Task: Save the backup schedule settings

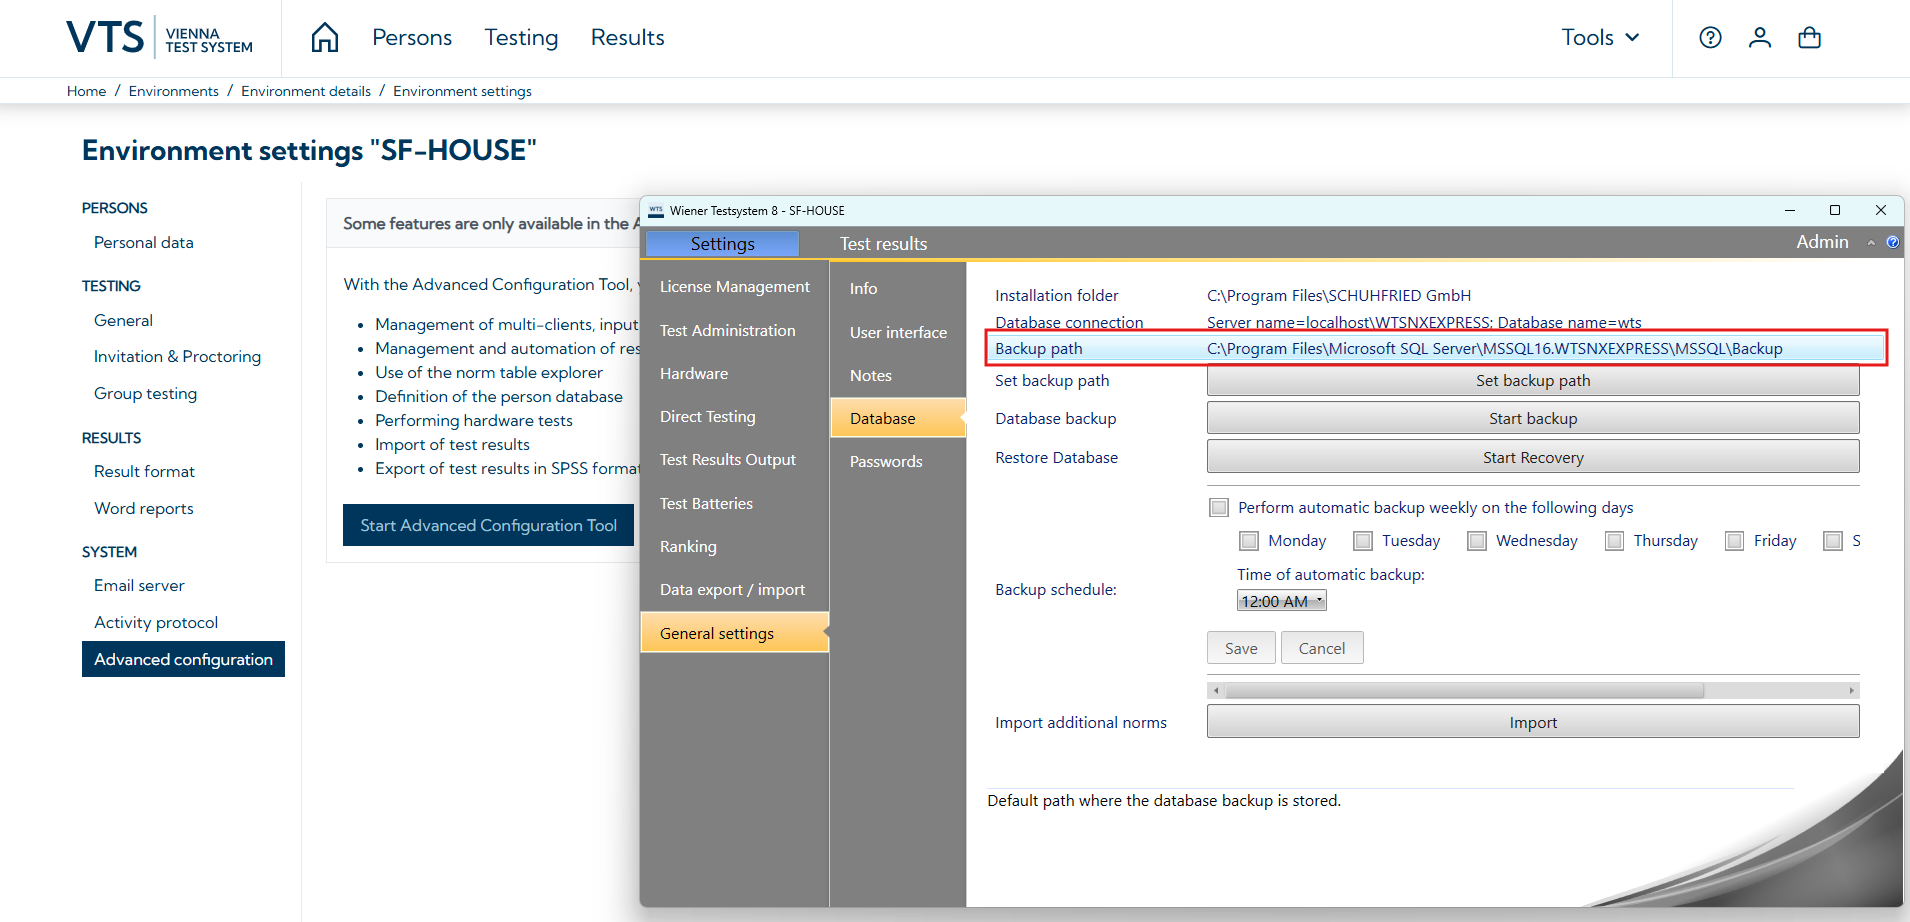Action: click(x=1241, y=648)
